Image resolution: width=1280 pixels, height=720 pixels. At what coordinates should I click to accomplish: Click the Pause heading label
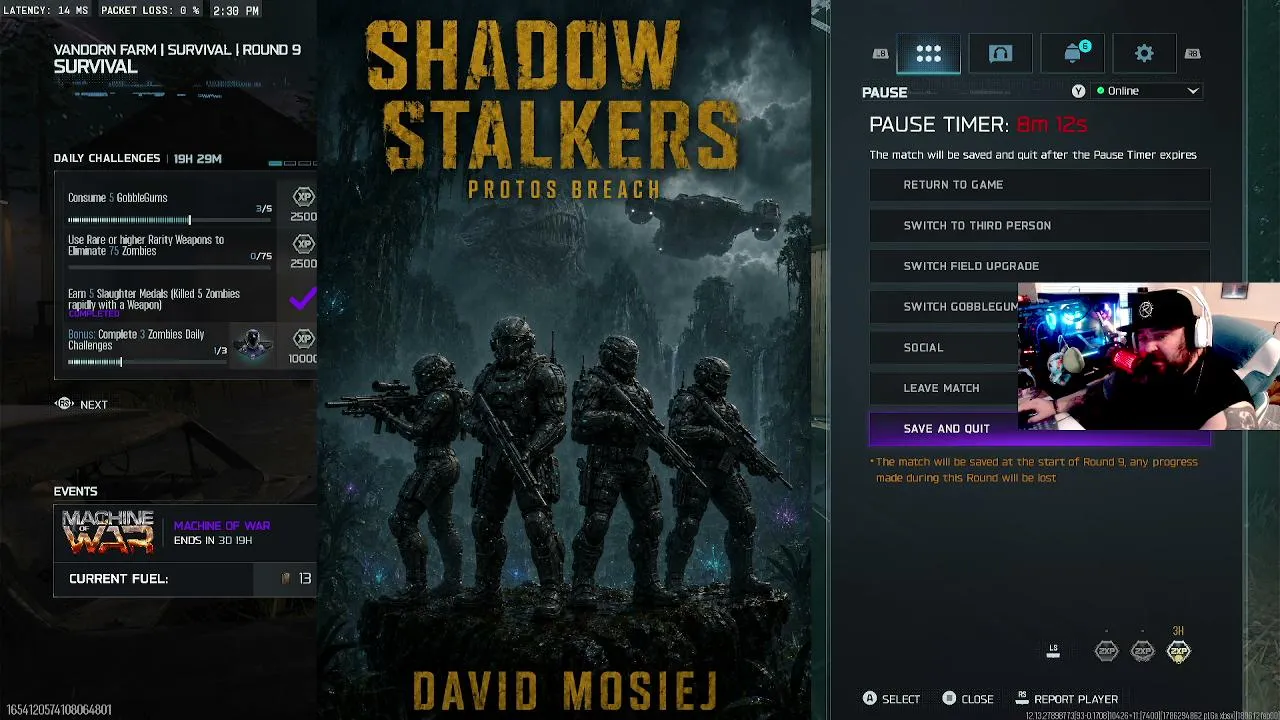tap(885, 92)
